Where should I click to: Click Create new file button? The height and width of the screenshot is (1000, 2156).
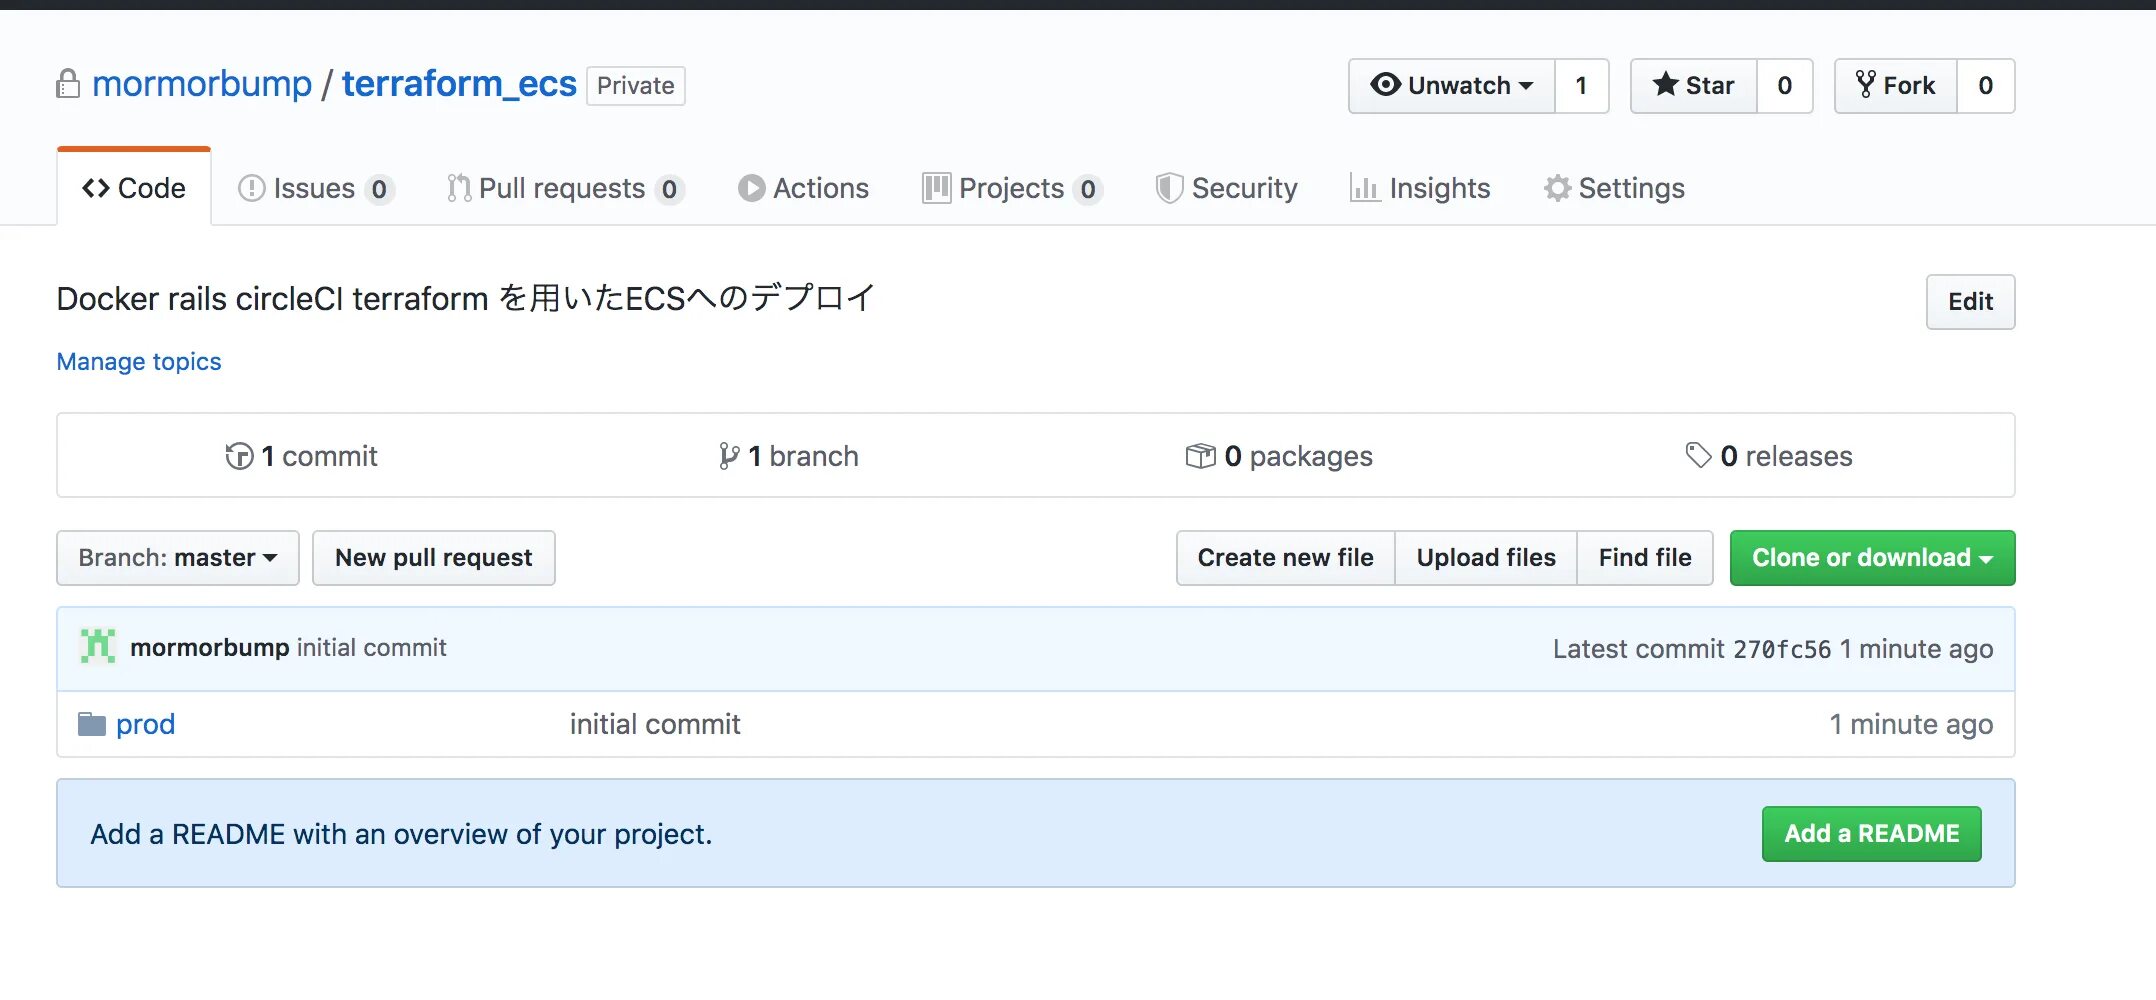coord(1286,558)
